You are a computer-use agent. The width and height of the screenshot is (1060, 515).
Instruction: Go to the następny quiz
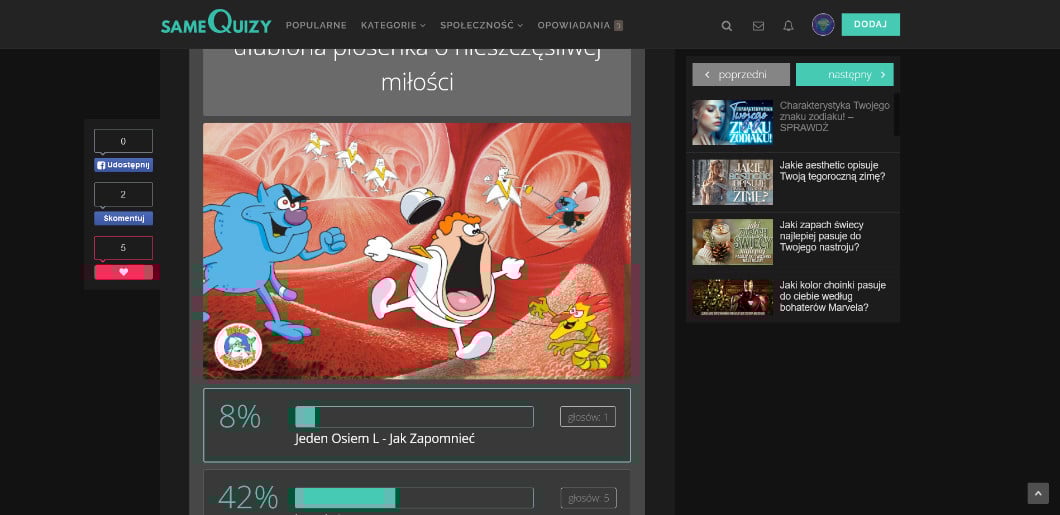click(x=845, y=75)
